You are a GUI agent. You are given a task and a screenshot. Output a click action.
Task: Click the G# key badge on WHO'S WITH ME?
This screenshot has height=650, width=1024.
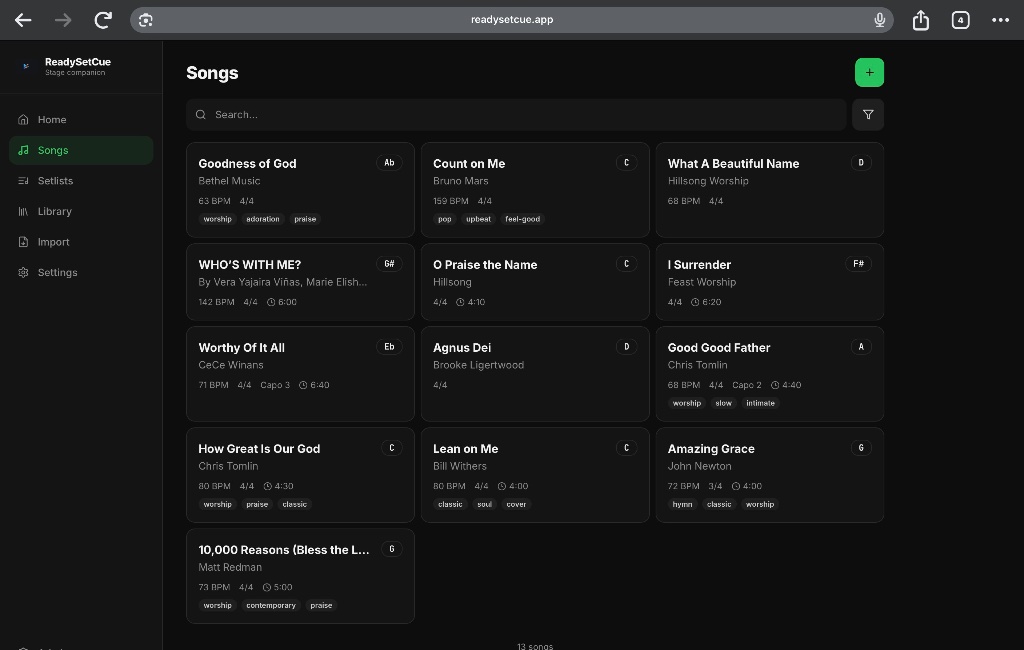[x=389, y=264]
